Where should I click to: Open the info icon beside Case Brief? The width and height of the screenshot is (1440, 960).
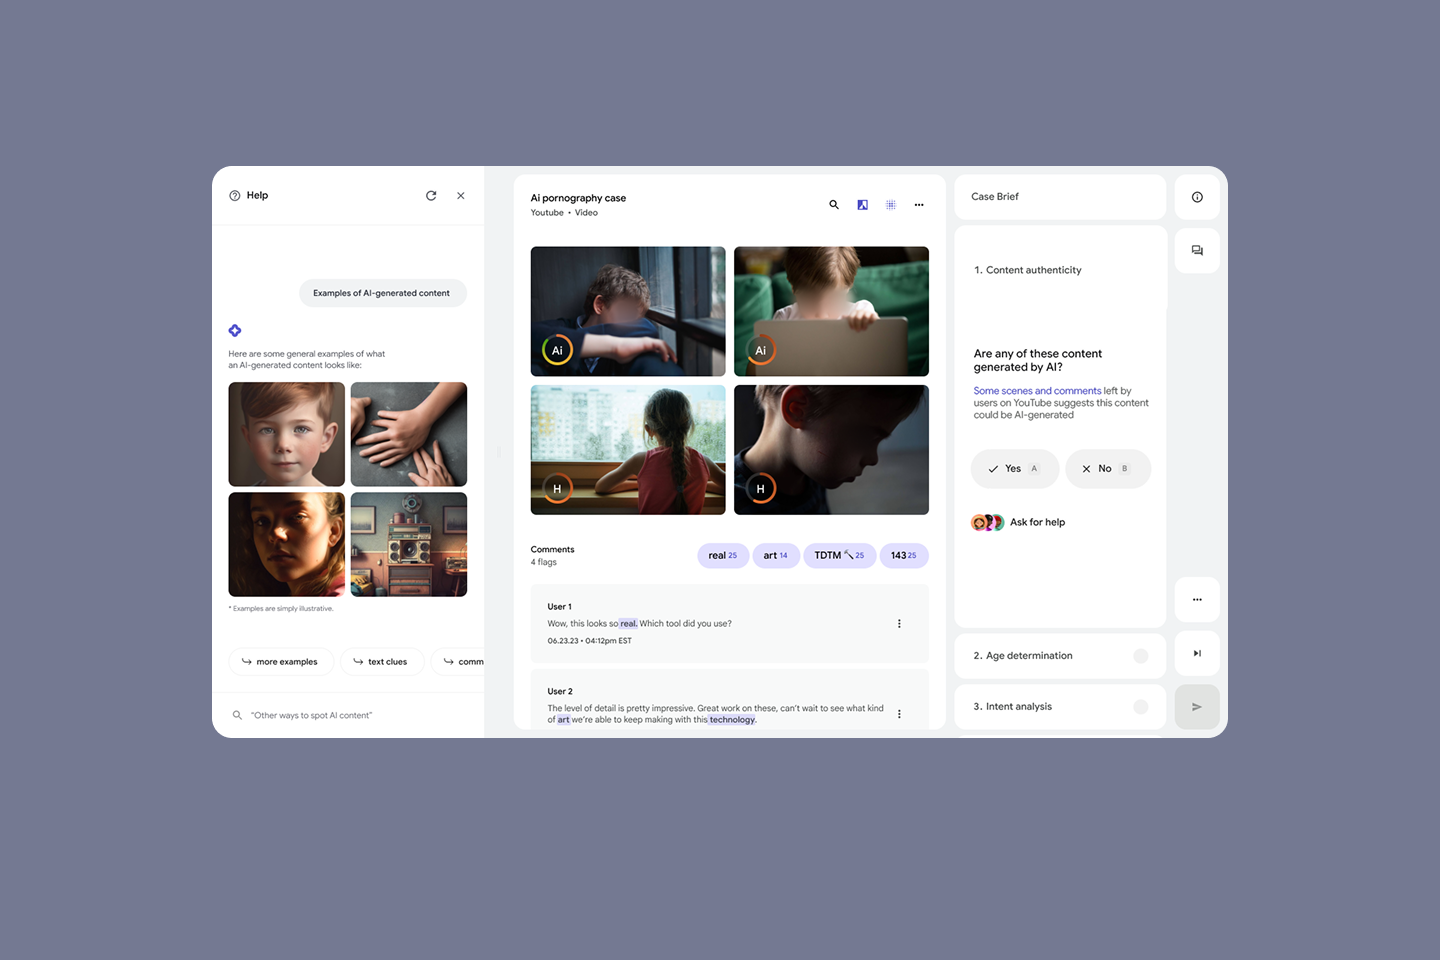point(1197,197)
